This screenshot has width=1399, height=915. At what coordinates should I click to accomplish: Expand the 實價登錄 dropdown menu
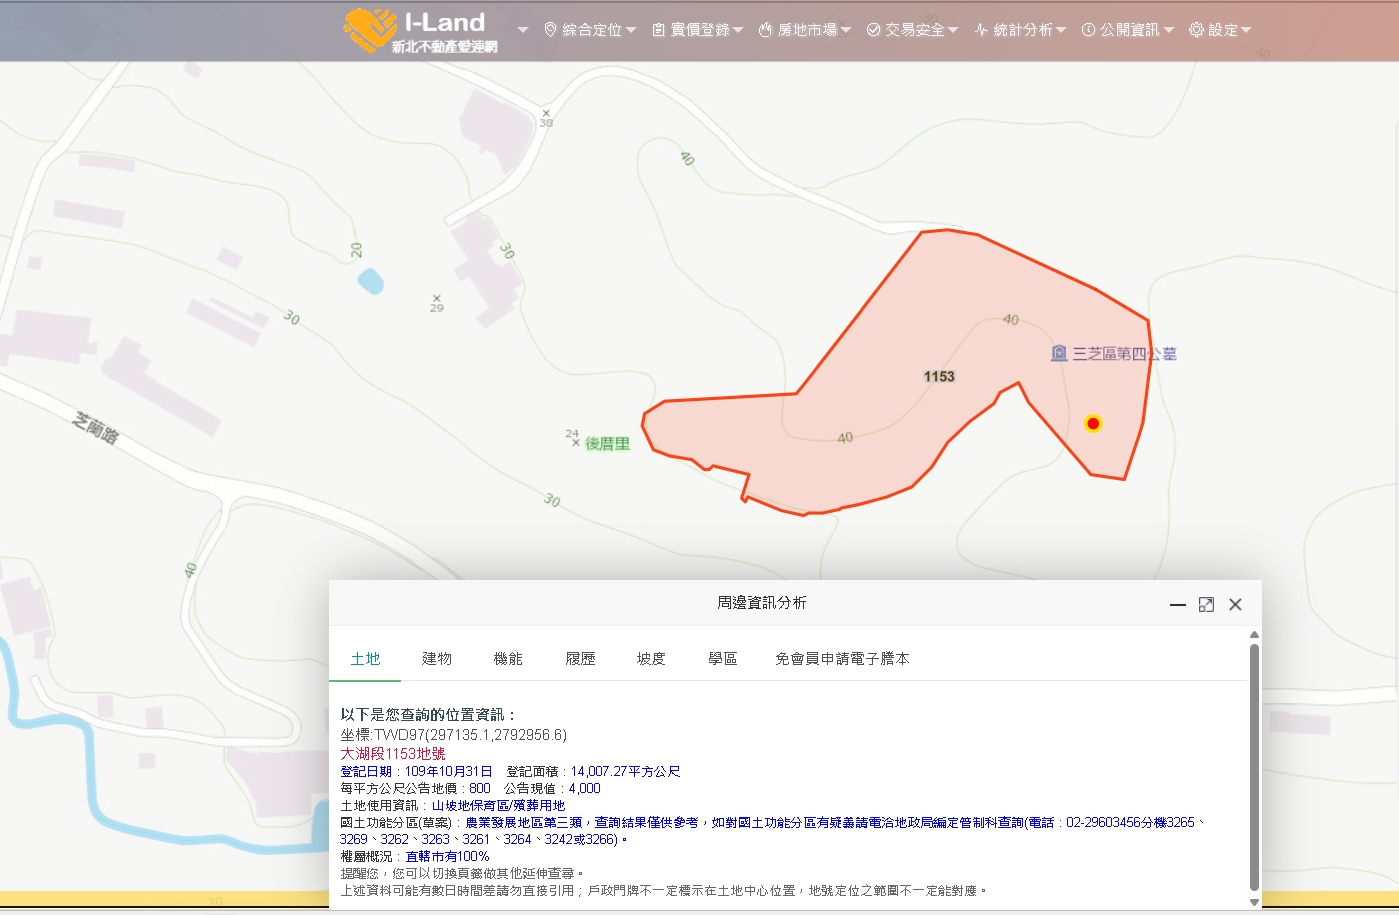(x=737, y=29)
